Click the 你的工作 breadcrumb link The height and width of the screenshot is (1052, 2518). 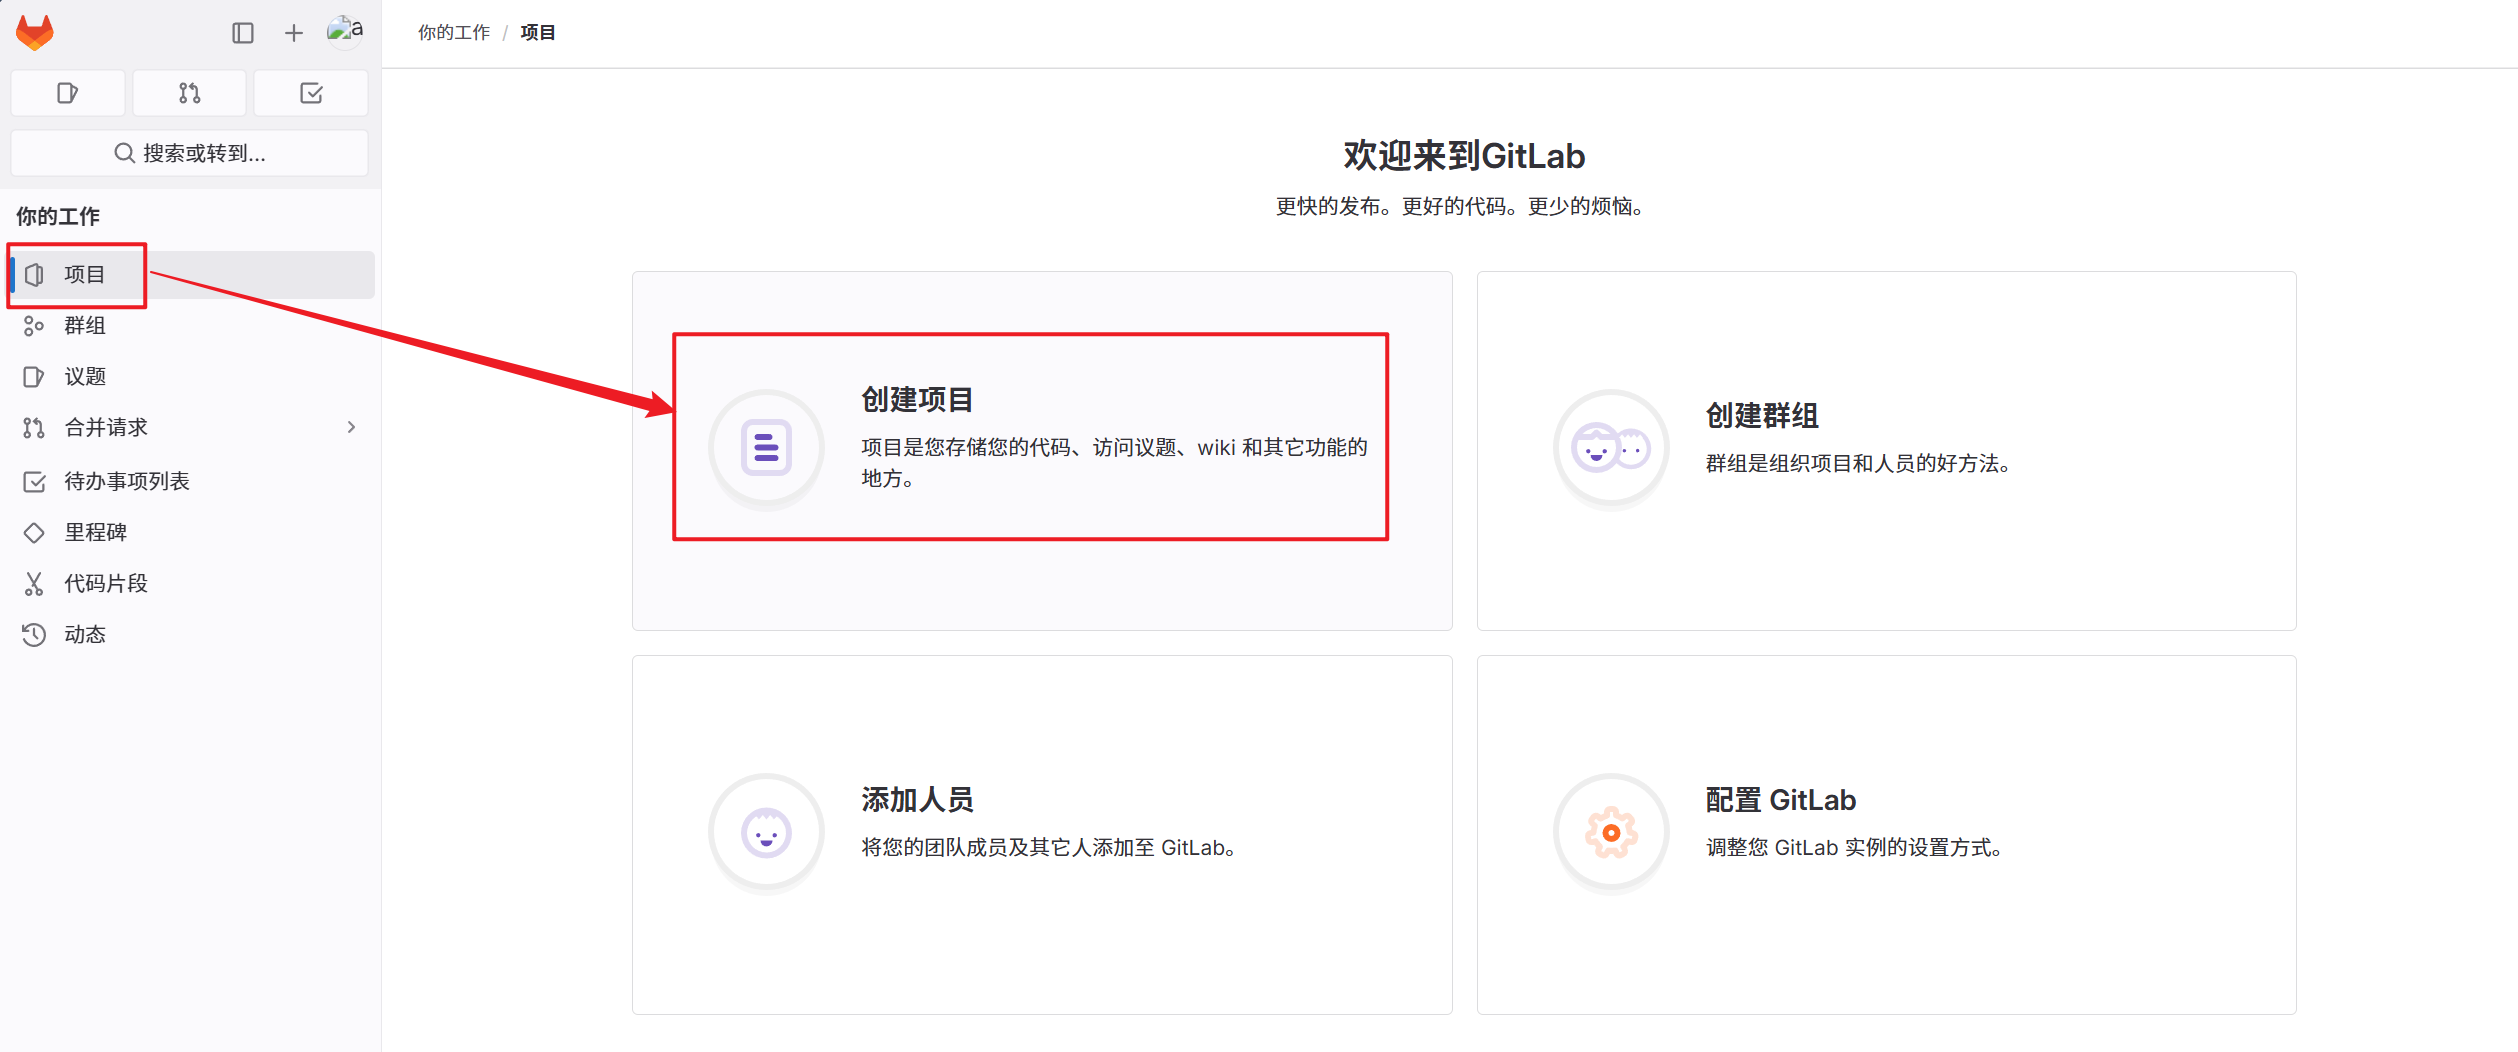click(454, 33)
